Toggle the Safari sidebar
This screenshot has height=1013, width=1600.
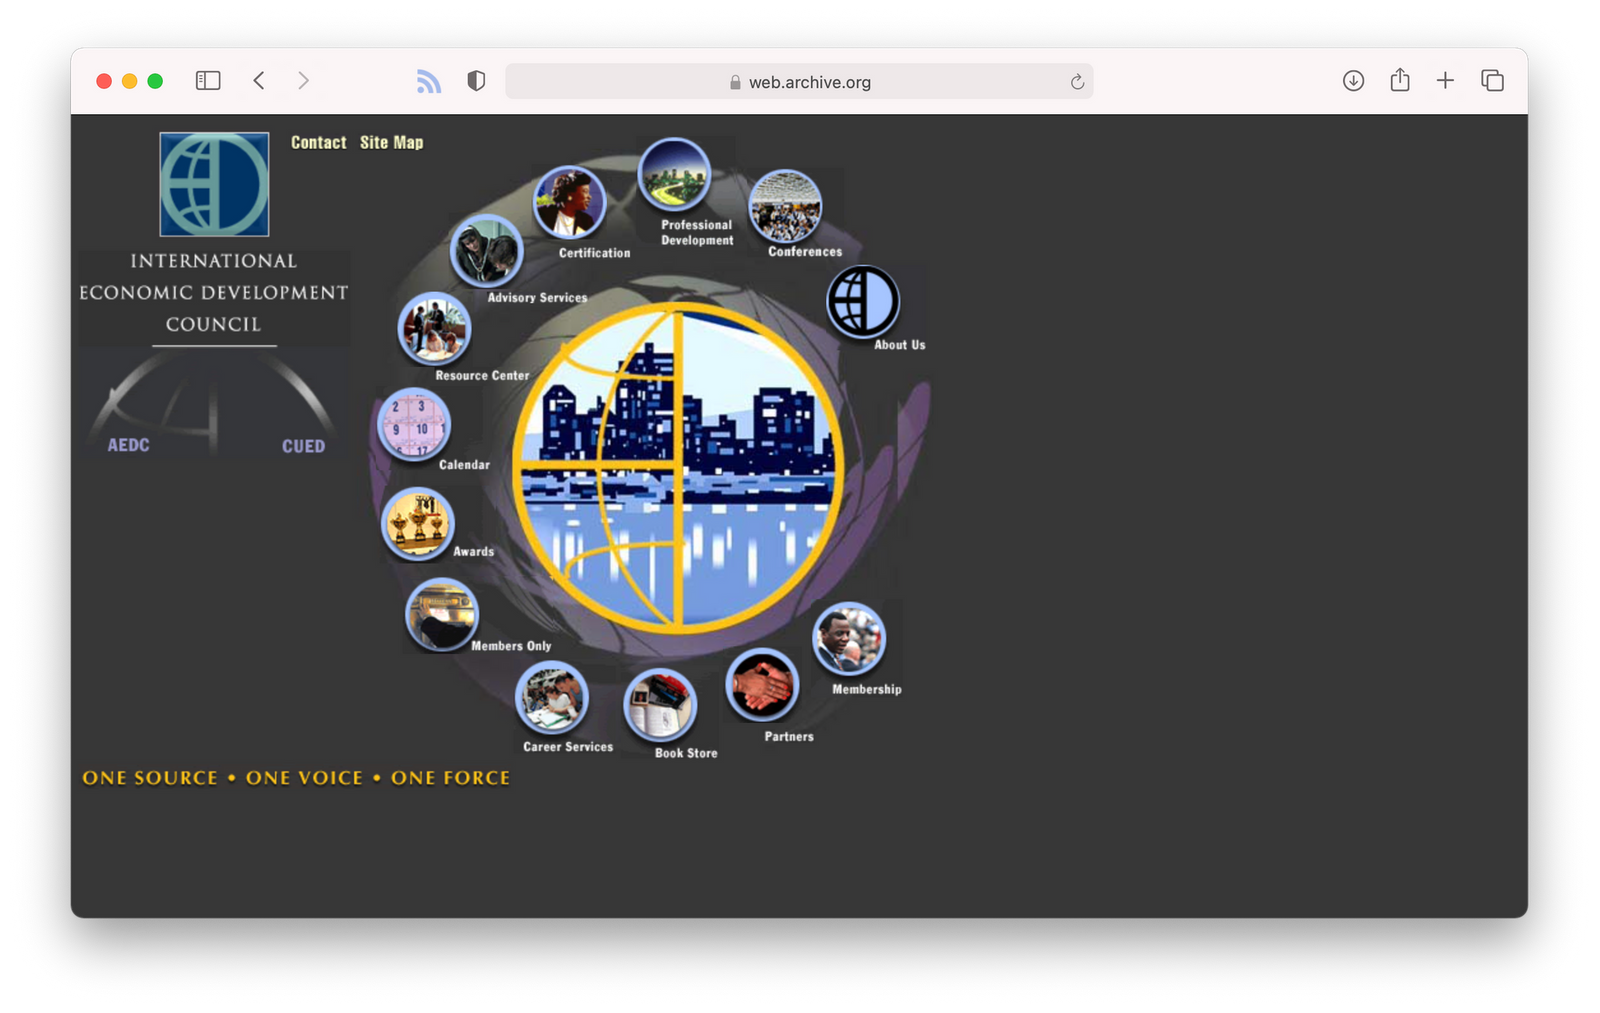coord(207,80)
